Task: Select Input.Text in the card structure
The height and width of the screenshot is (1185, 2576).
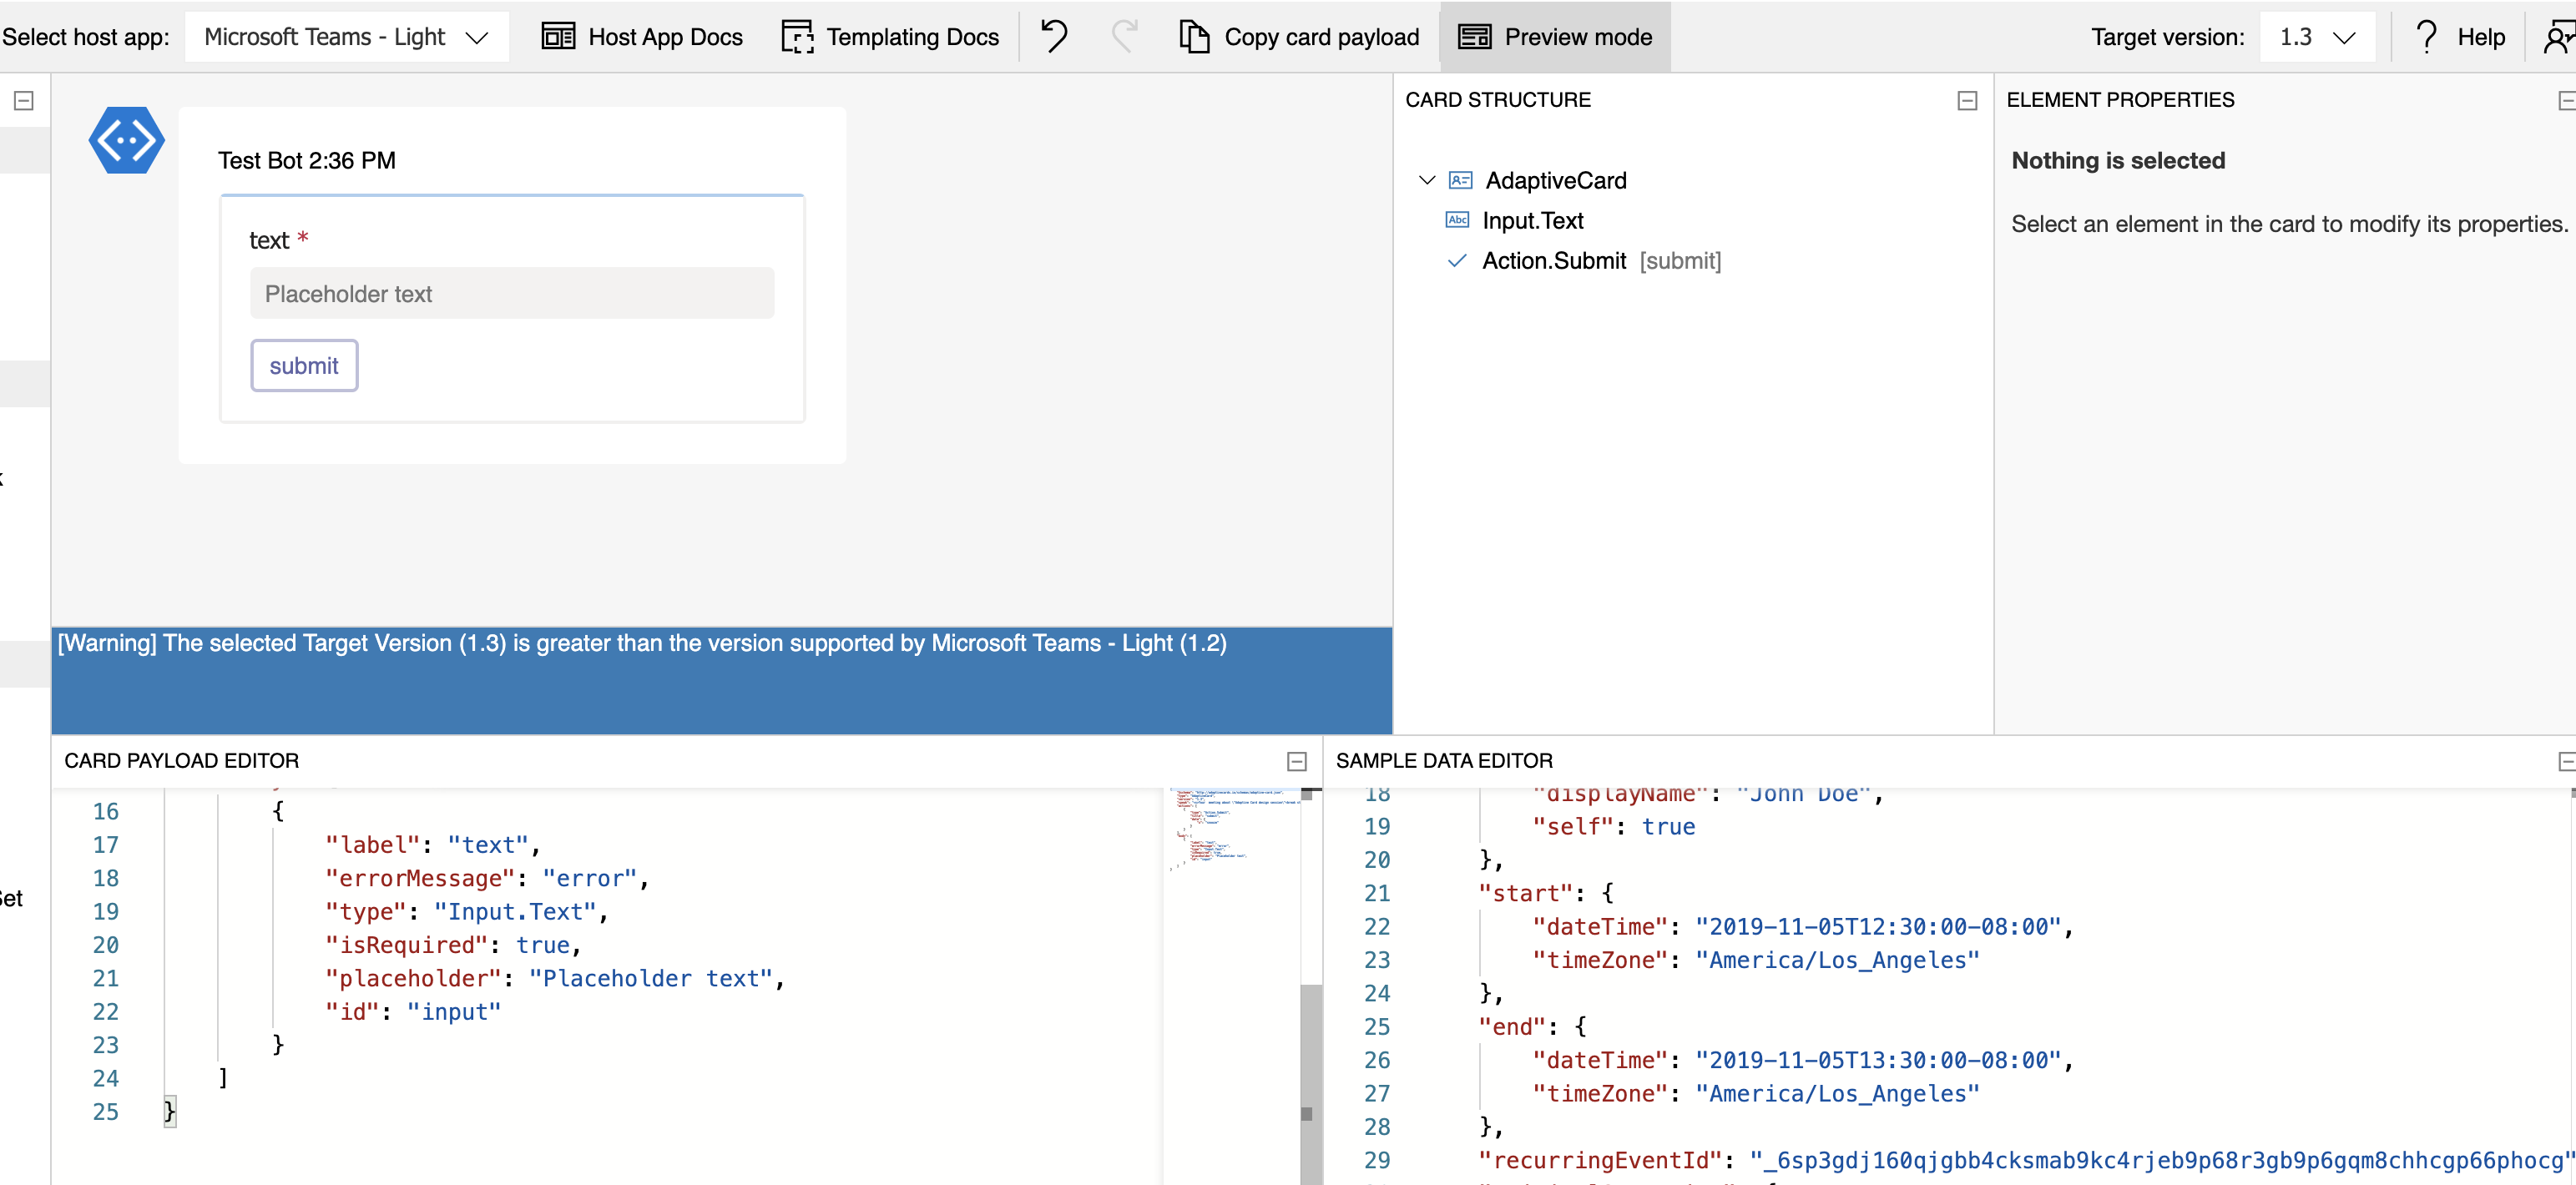Action: point(1532,220)
